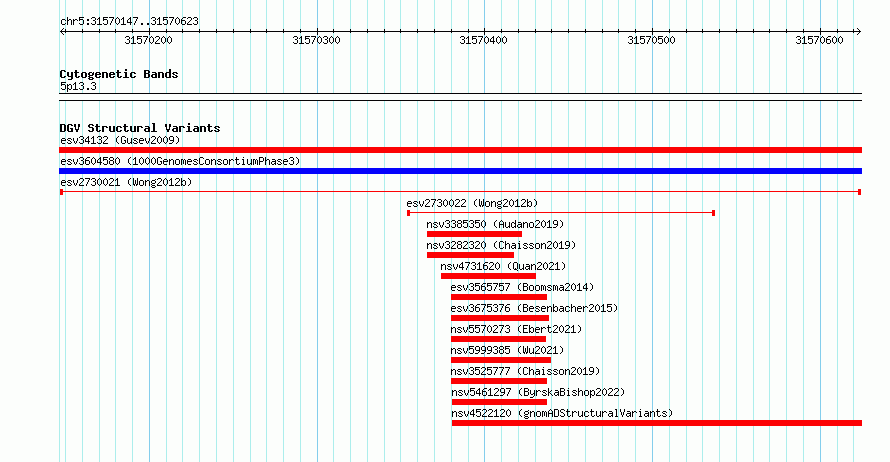Open esv2730022 (Wong2012b) label
This screenshot has width=890, height=462.
[x=472, y=203]
